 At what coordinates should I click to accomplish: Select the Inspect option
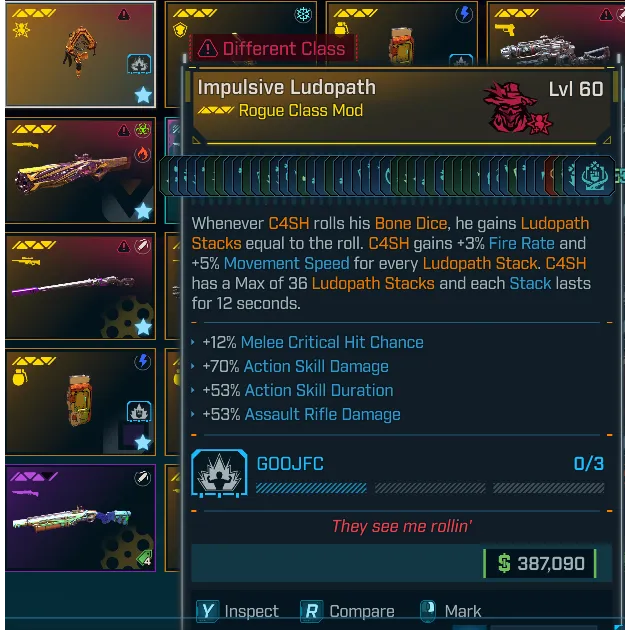tap(237, 611)
